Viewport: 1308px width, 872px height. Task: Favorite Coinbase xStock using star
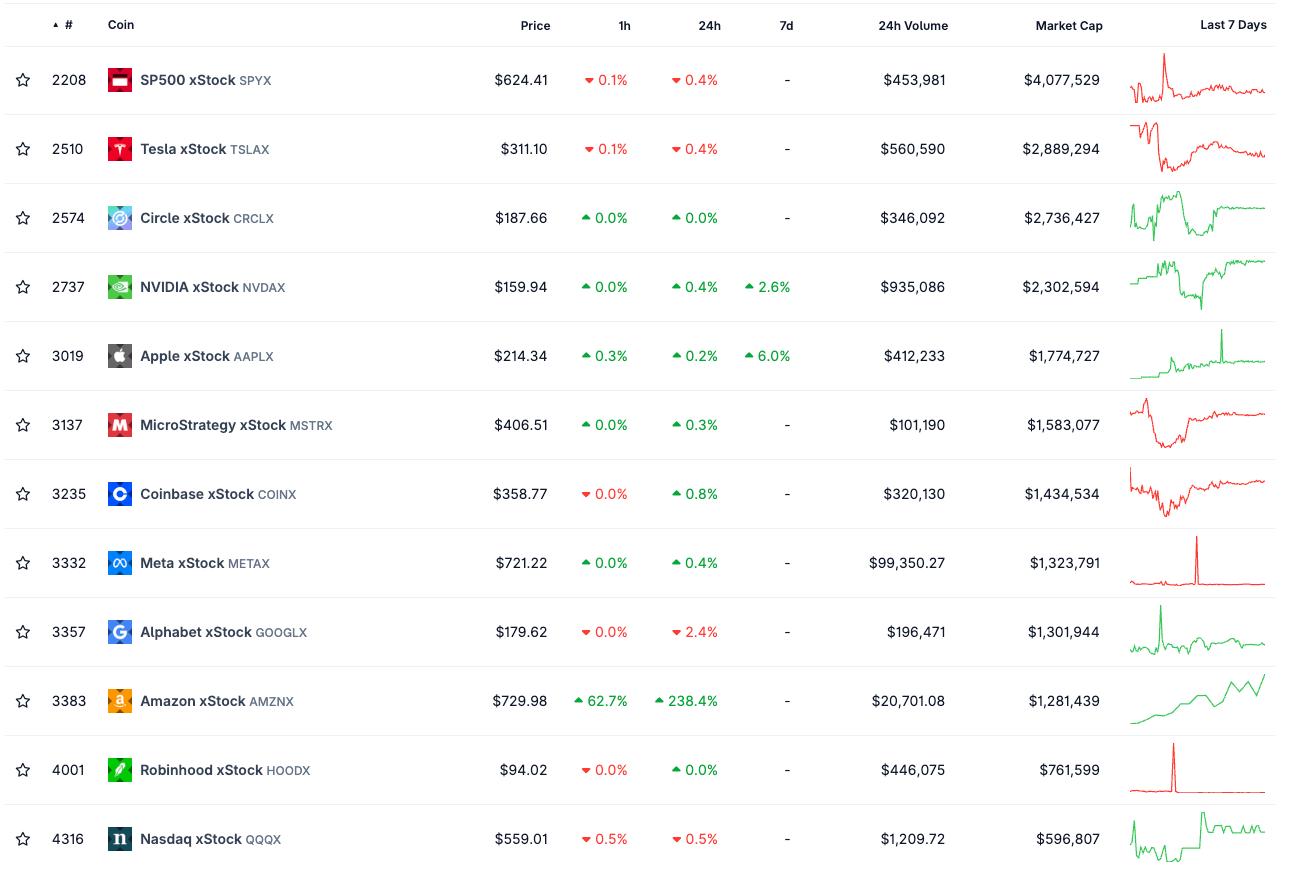(x=23, y=494)
